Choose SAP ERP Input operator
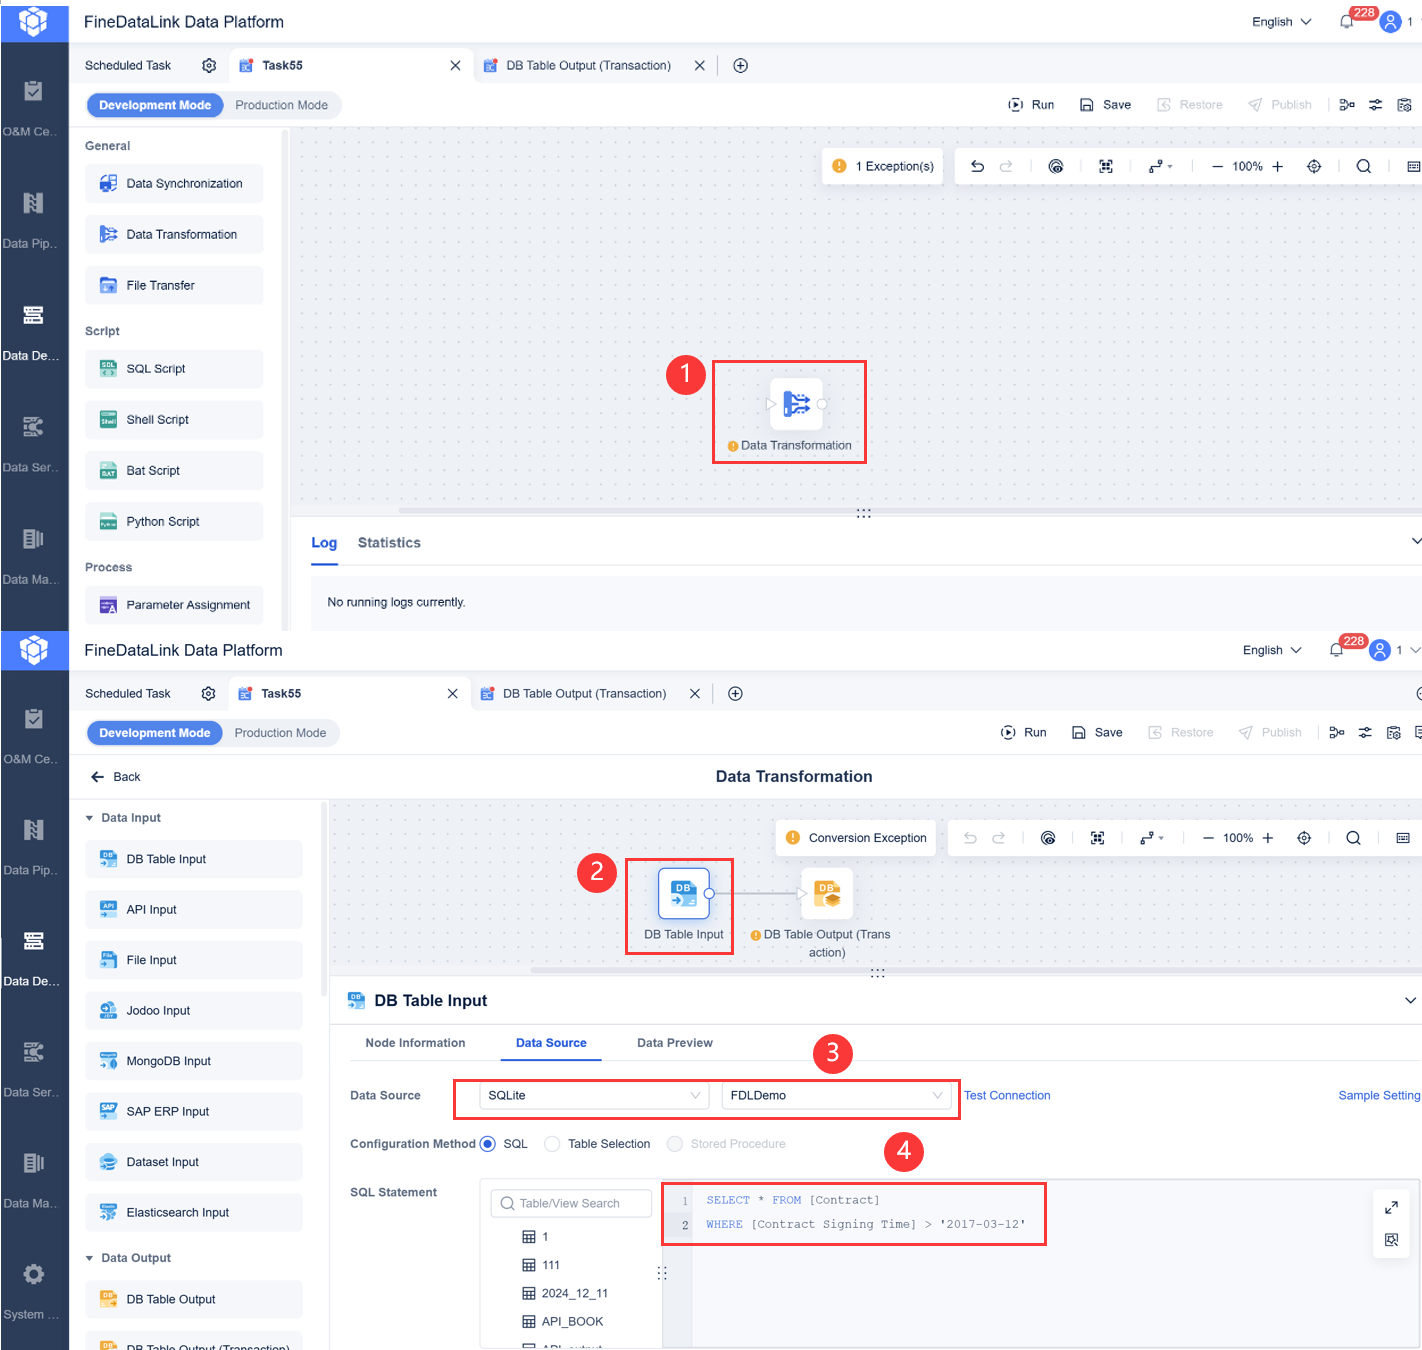Viewport: 1422px width, 1350px height. 193,1112
